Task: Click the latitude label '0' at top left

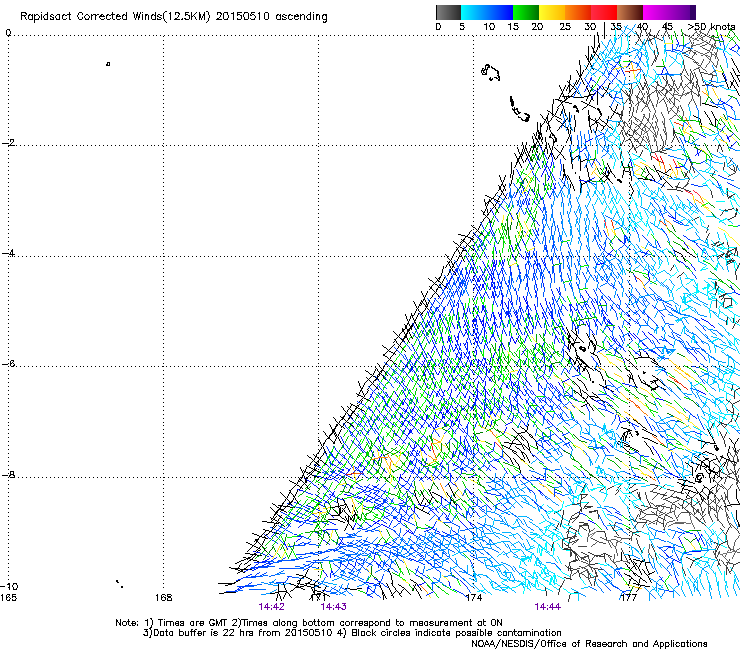Action: point(8,33)
